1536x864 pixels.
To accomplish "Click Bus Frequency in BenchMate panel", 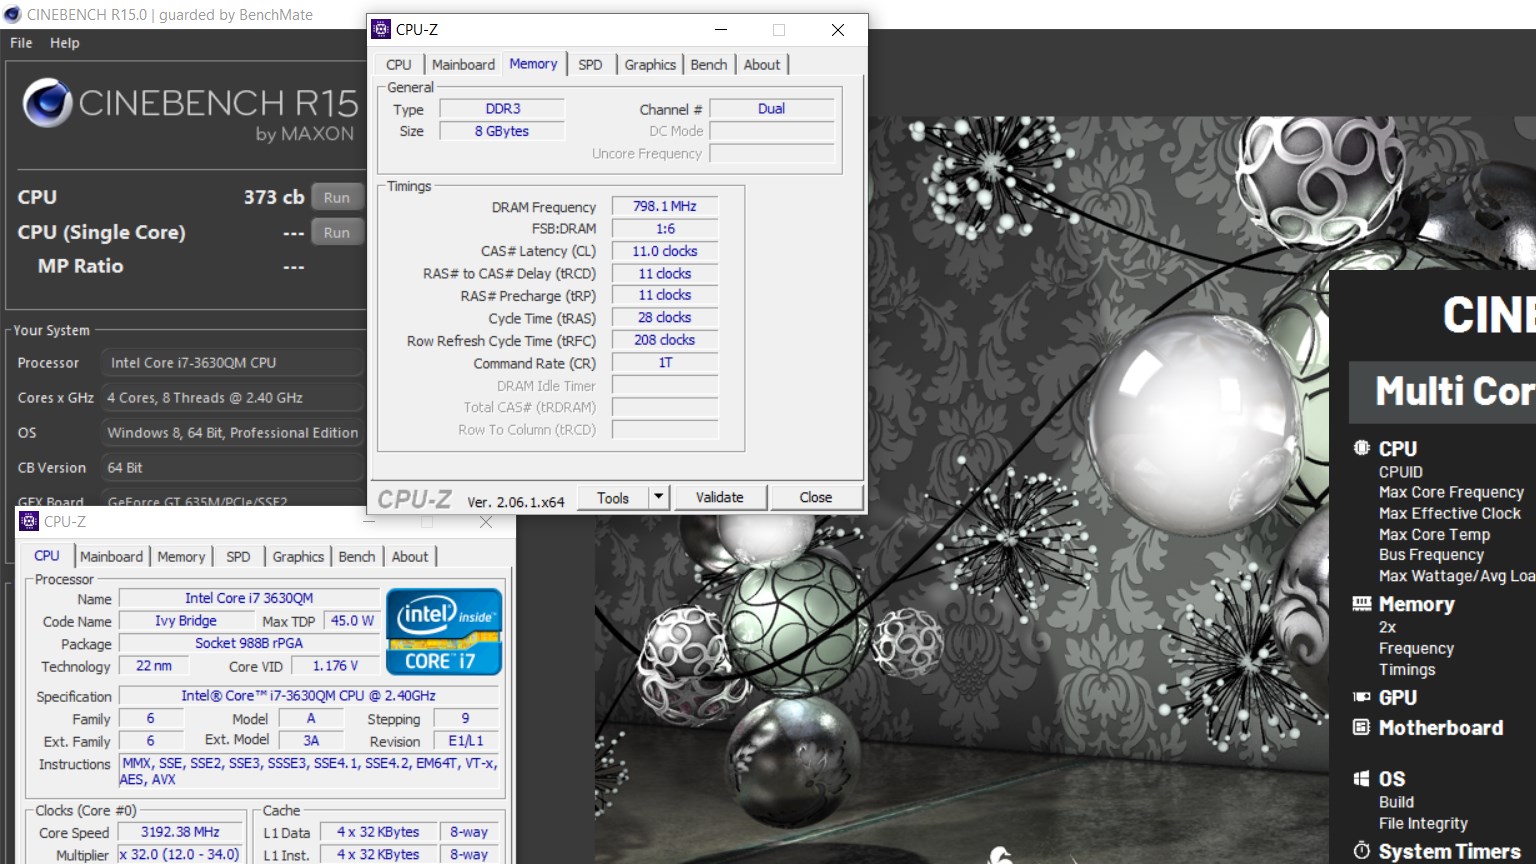I will click(1431, 554).
